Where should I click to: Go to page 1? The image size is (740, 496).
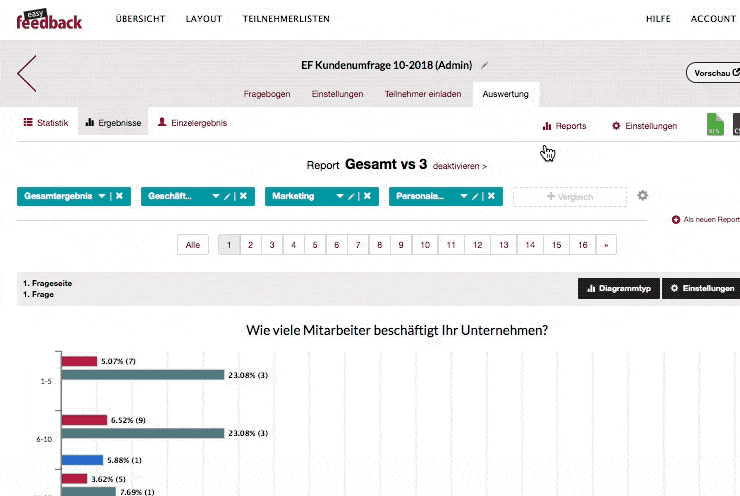click(229, 245)
